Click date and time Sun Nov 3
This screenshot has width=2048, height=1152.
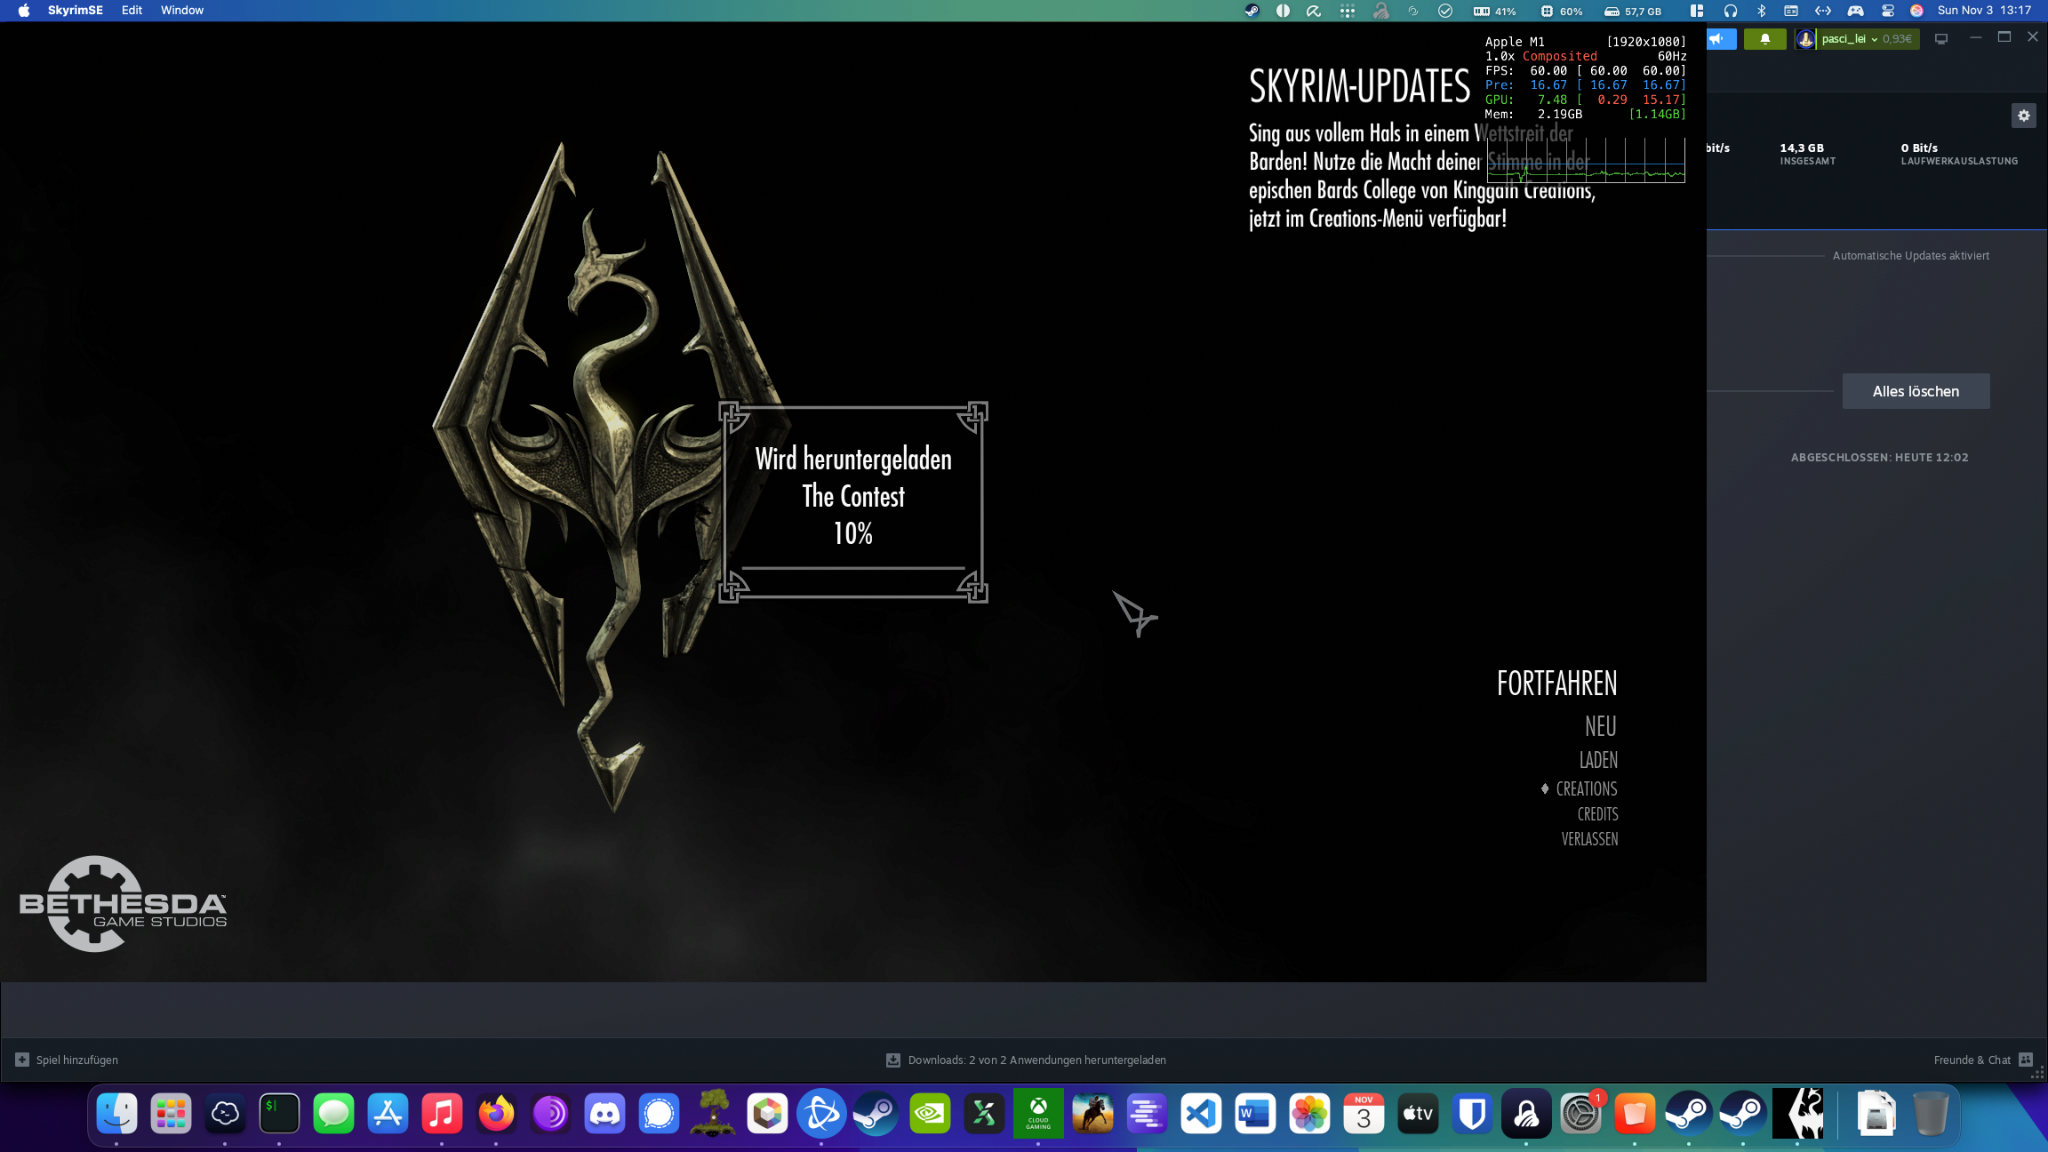(x=1984, y=11)
